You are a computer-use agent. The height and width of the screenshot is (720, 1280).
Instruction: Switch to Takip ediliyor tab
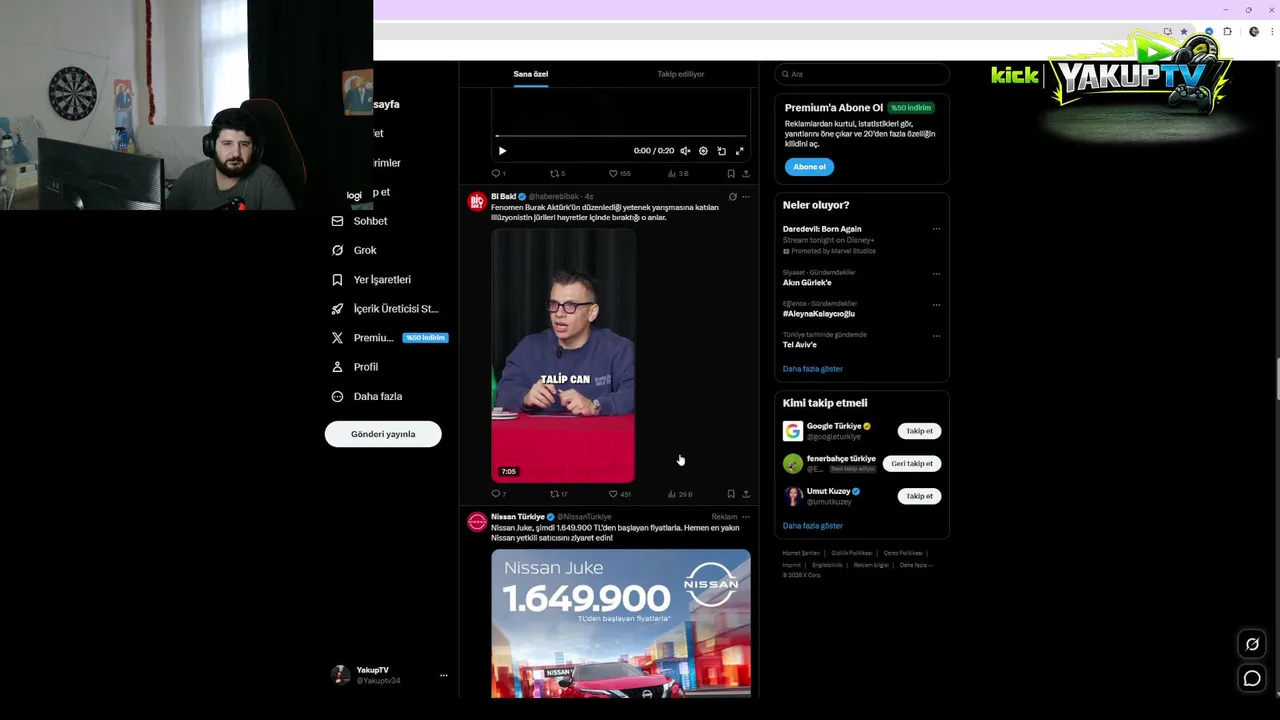681,74
